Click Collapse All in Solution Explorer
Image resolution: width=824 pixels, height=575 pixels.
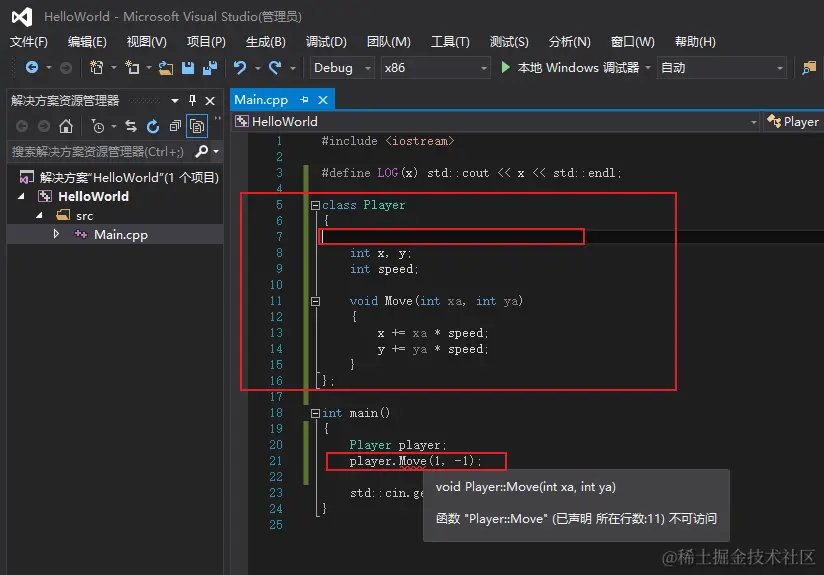(175, 126)
